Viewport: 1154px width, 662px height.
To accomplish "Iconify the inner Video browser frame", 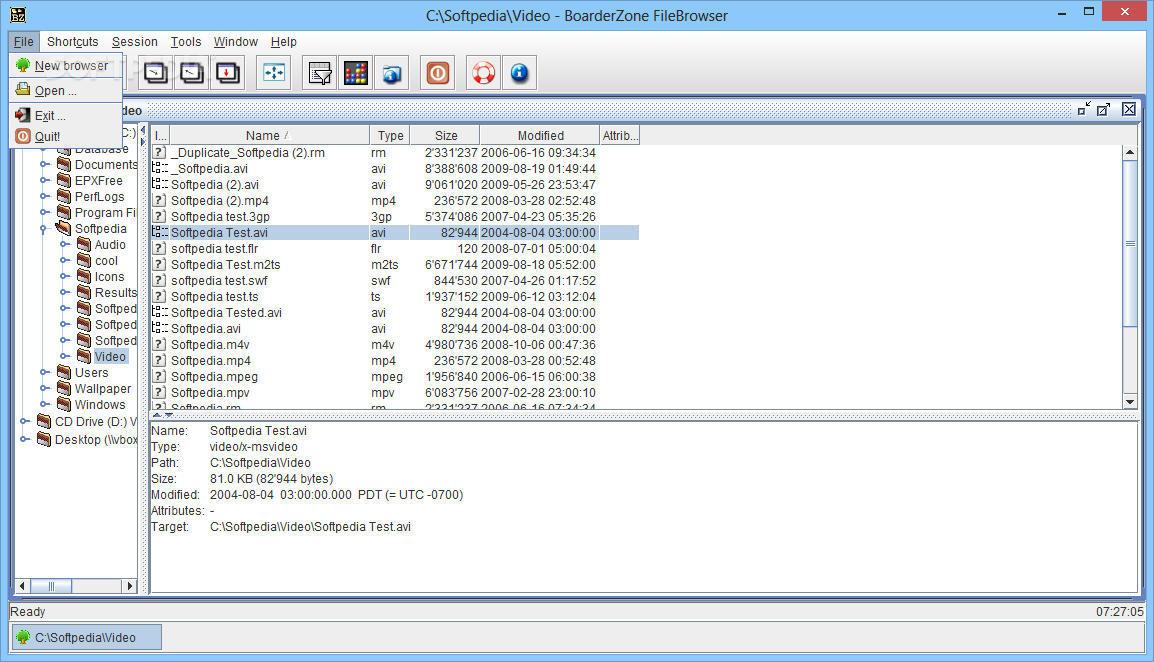I will point(1084,110).
